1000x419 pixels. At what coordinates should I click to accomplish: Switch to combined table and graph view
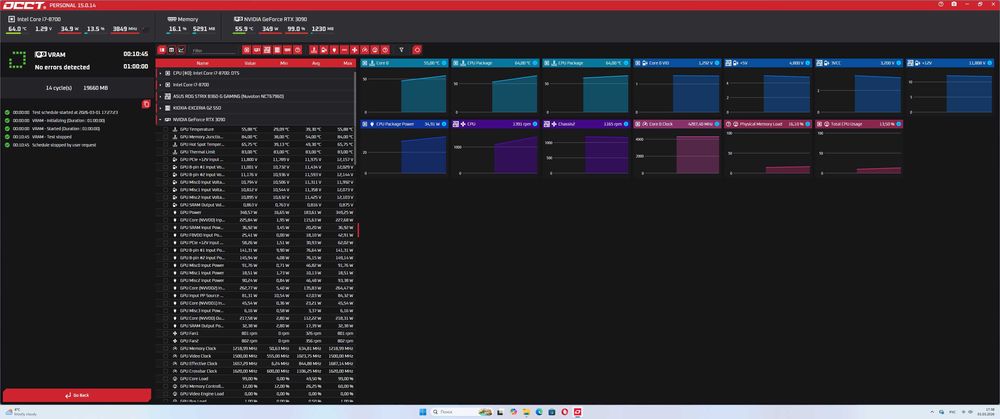(x=162, y=49)
